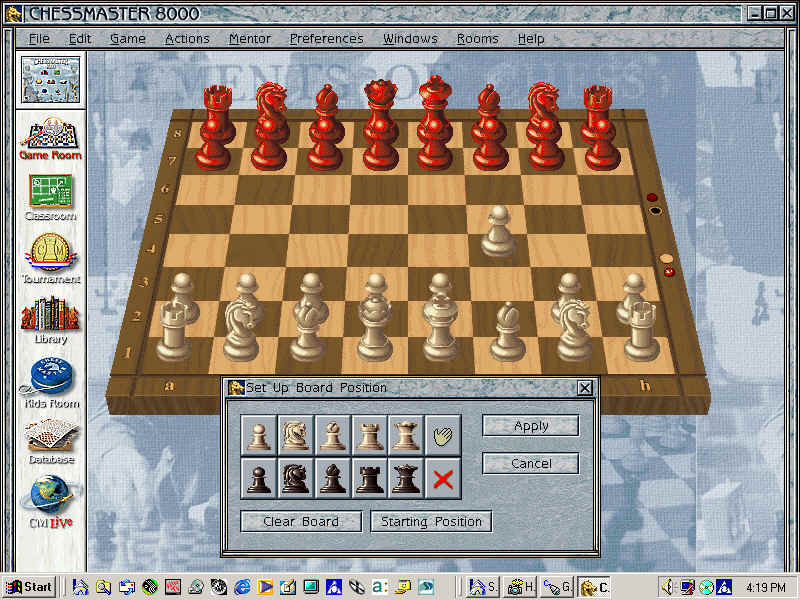Enter the Library room
800x600 pixels.
(x=51, y=320)
